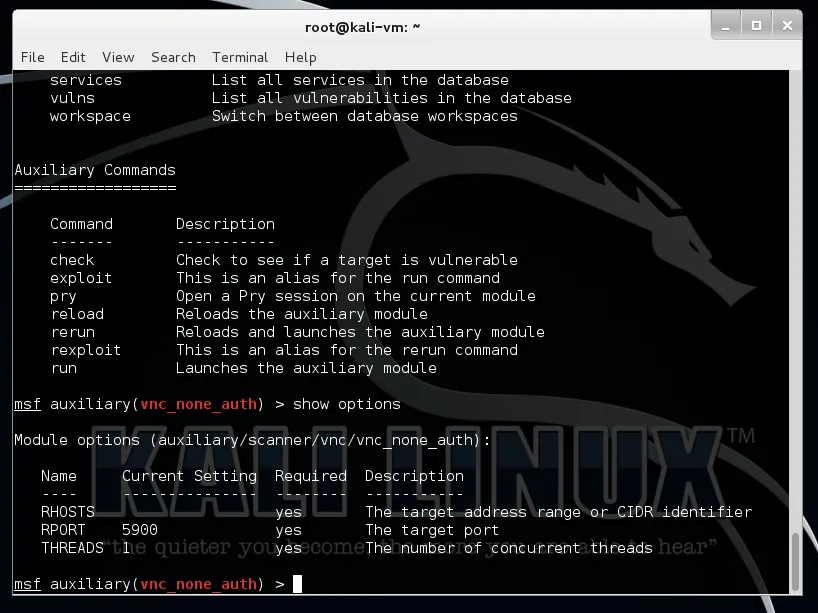
Task: Open the Help menu
Action: 299,57
